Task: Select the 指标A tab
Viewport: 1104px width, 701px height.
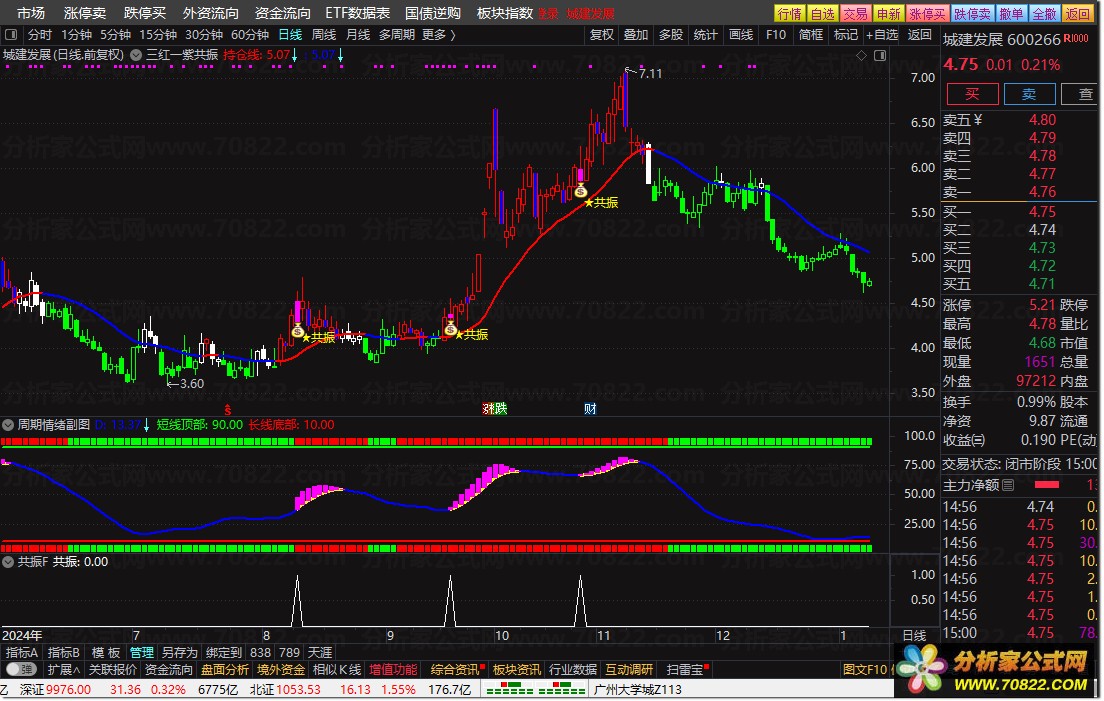Action: 22,652
